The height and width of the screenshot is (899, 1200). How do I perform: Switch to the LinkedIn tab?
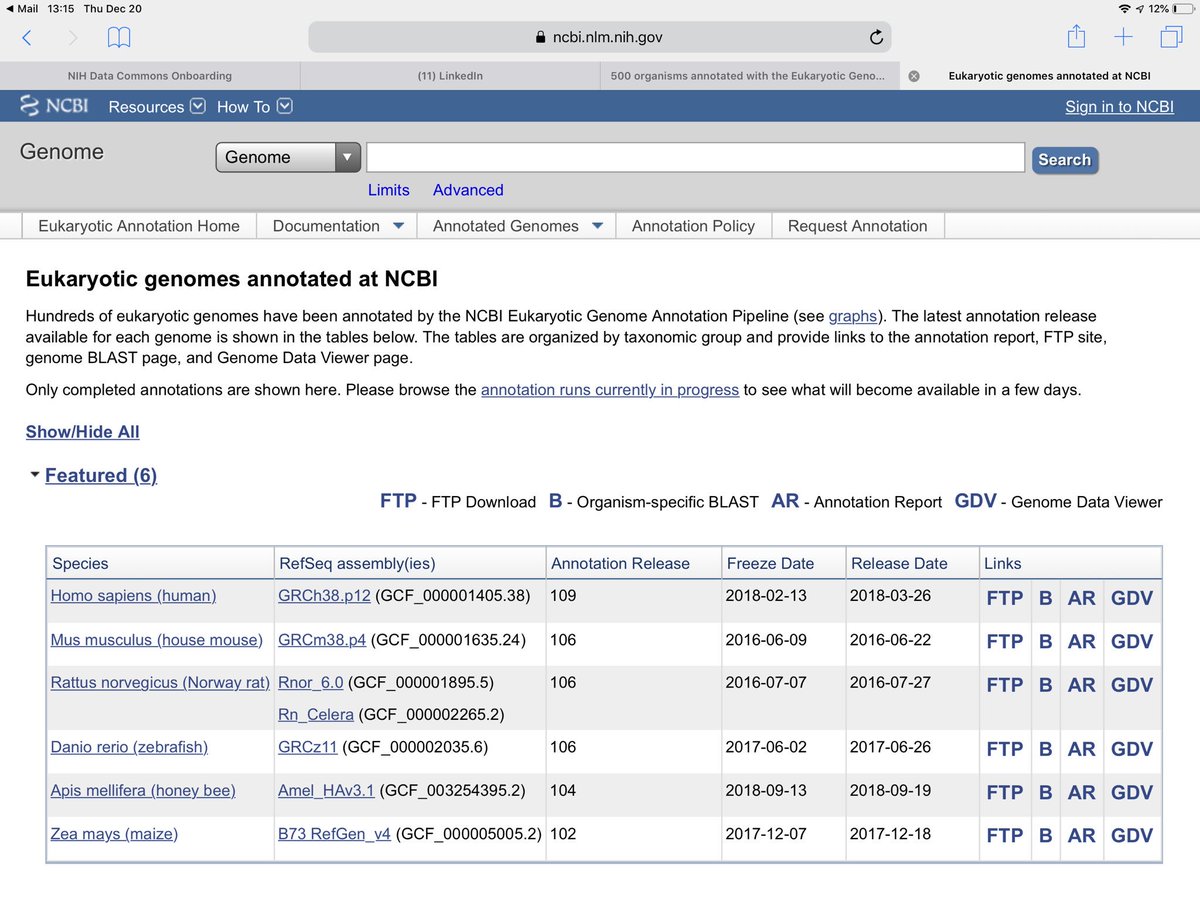450,76
